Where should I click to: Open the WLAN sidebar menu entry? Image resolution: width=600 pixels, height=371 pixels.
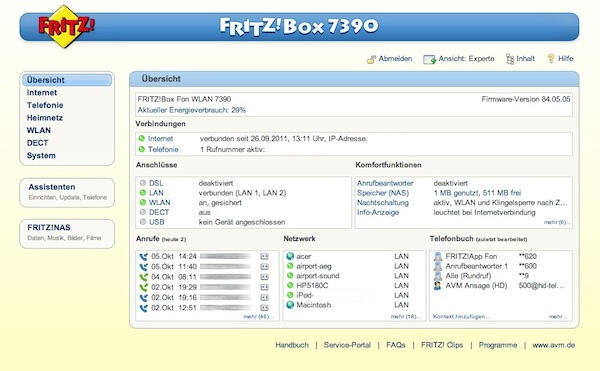[x=39, y=130]
